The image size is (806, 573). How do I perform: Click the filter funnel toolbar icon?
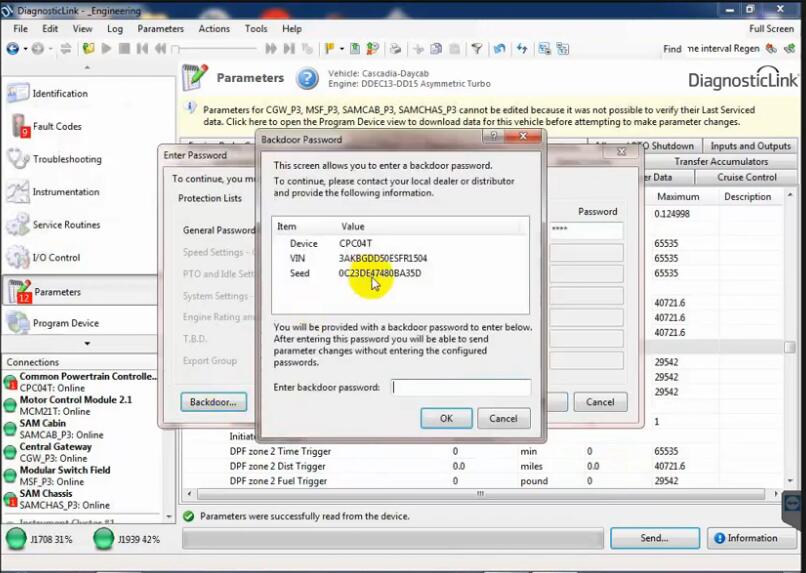477,49
